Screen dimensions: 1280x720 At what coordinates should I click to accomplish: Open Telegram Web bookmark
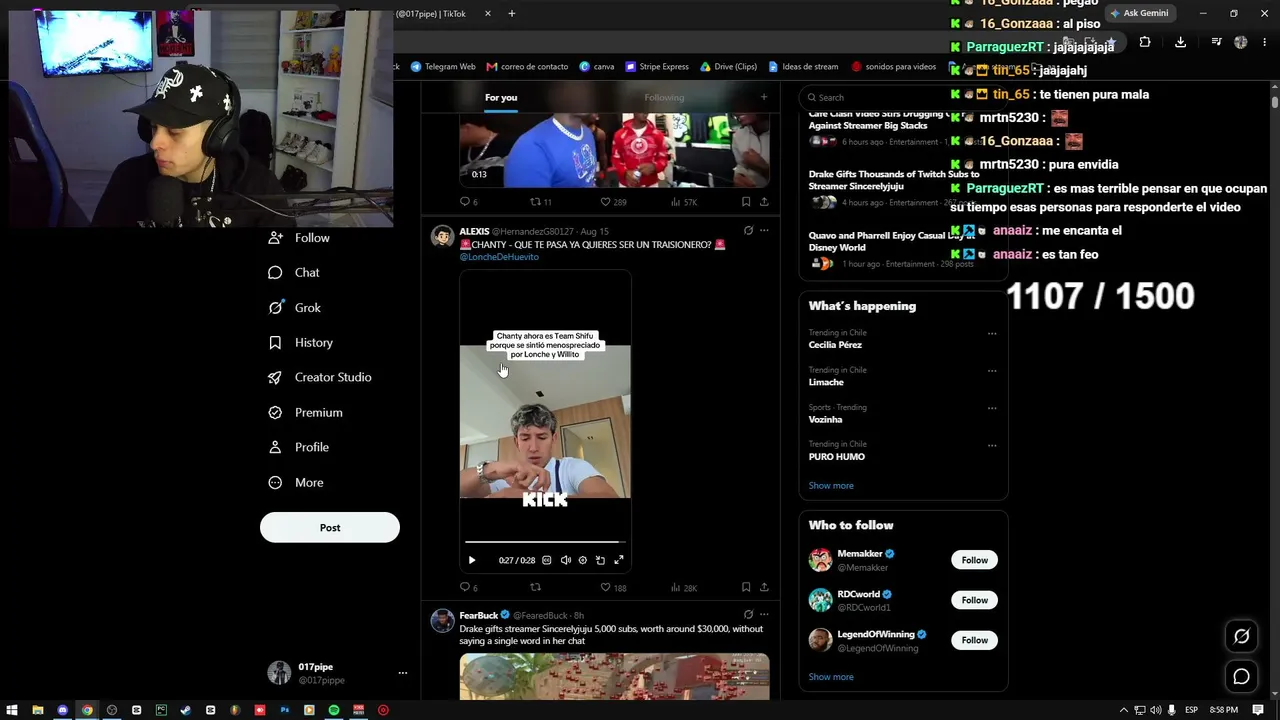point(443,67)
